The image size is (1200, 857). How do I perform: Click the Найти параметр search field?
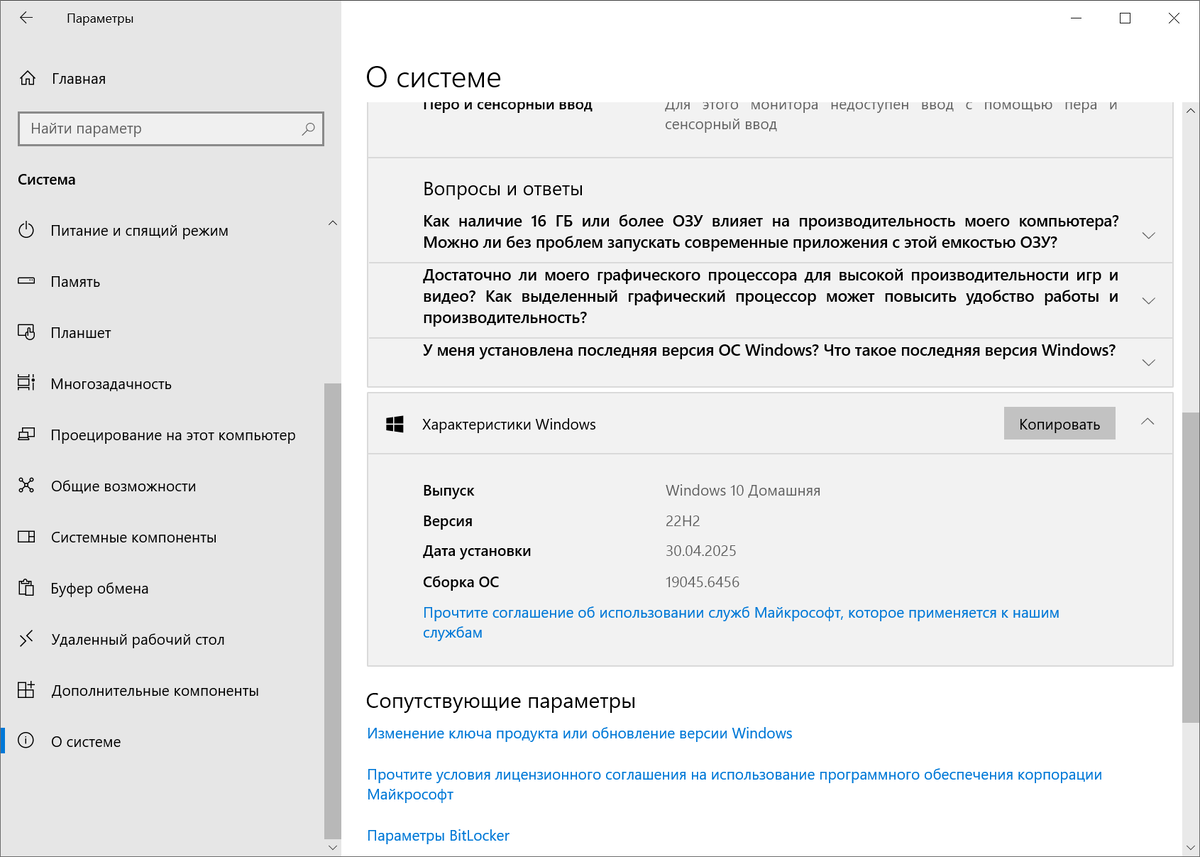[170, 129]
